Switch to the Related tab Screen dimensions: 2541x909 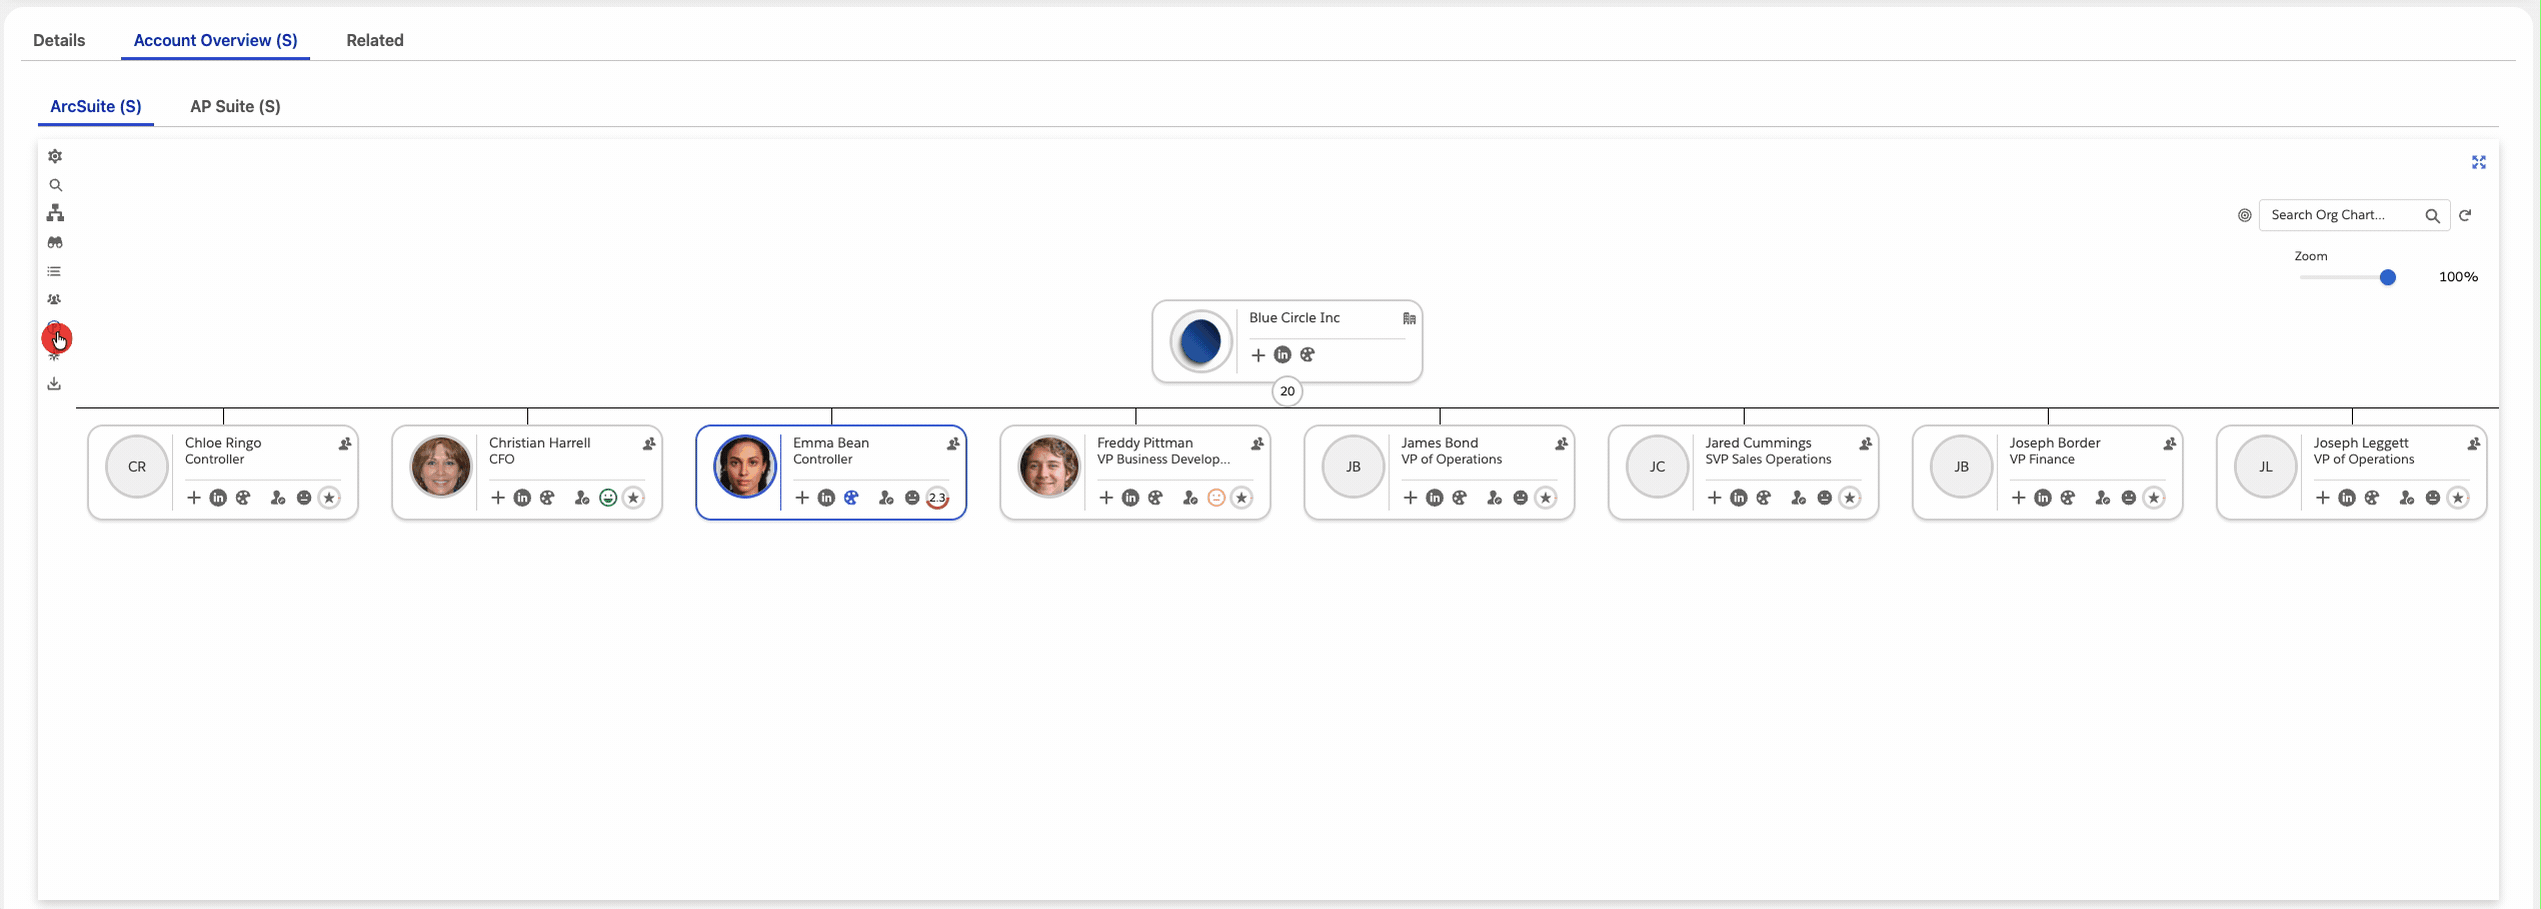[375, 40]
